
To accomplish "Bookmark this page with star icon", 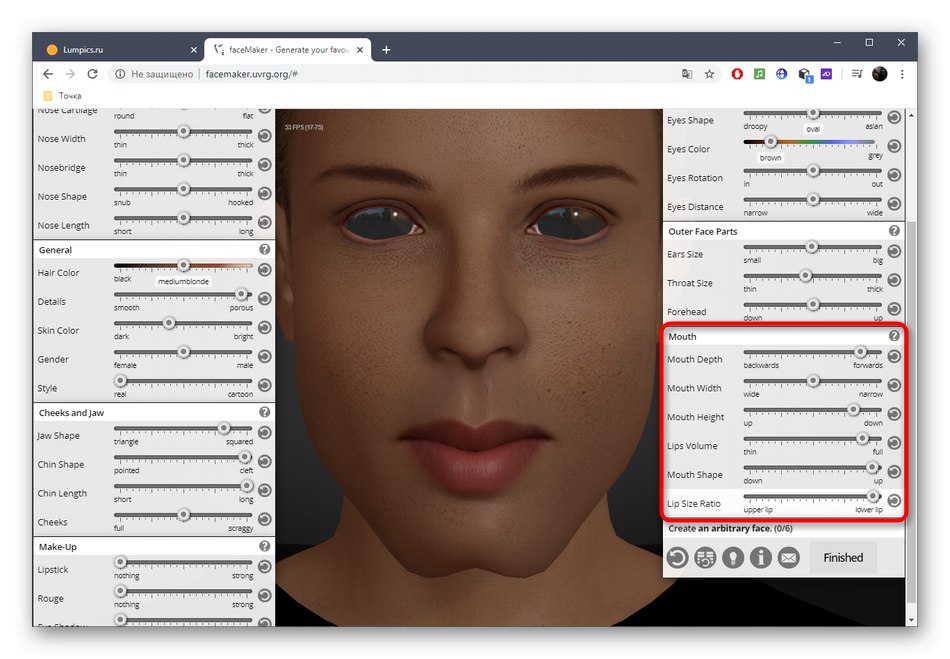I will (x=709, y=74).
